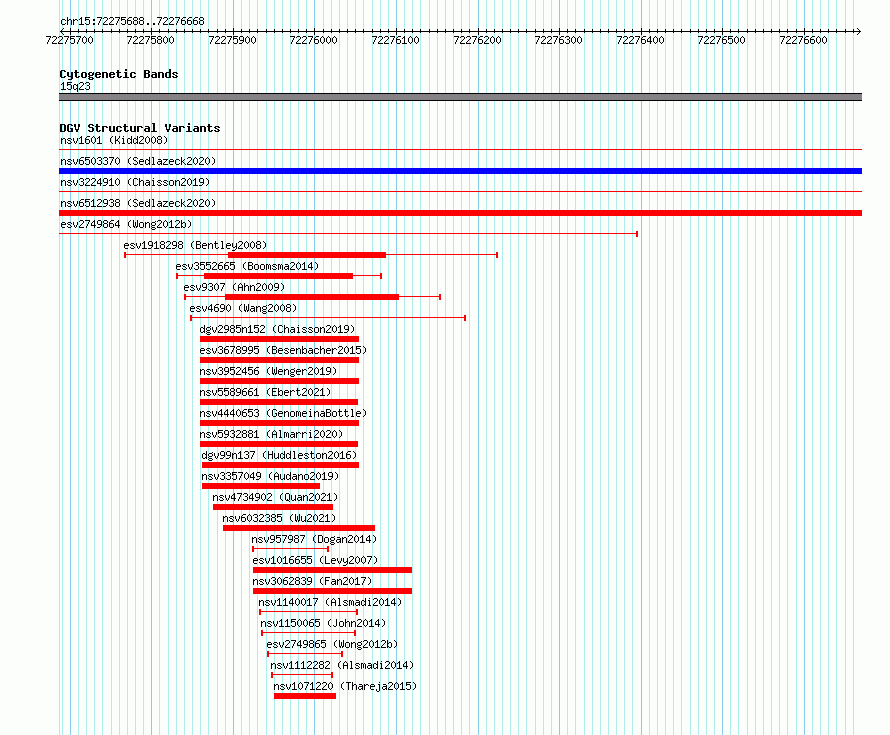Click the nsv1601 (Kidd2008) variant label
The height and width of the screenshot is (735, 890).
pyautogui.click(x=114, y=140)
